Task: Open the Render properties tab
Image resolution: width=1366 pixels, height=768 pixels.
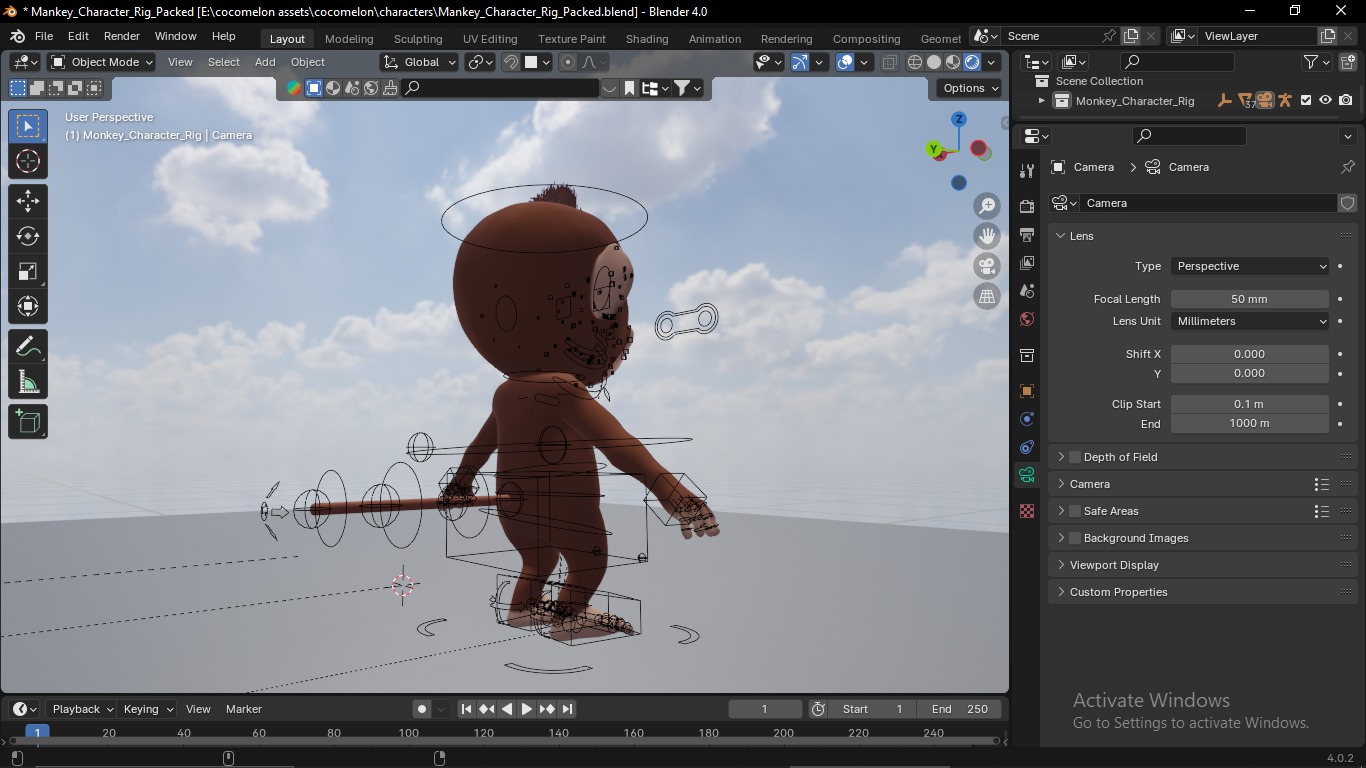Action: (1027, 206)
